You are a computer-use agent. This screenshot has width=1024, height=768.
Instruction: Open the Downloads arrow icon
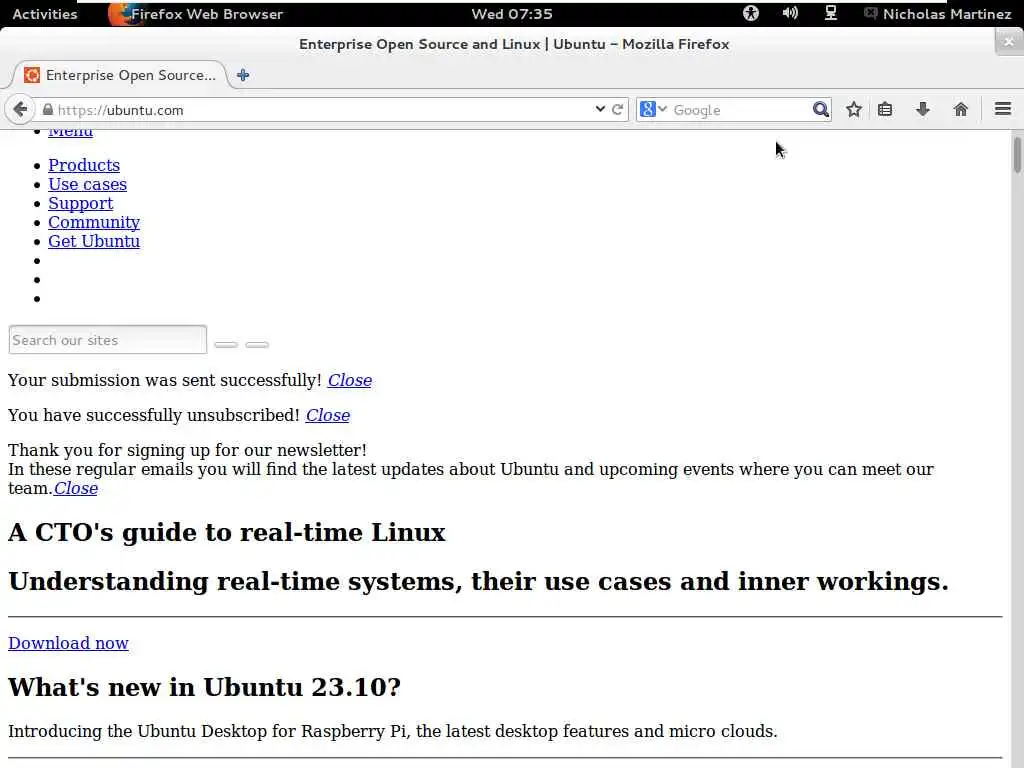[922, 109]
